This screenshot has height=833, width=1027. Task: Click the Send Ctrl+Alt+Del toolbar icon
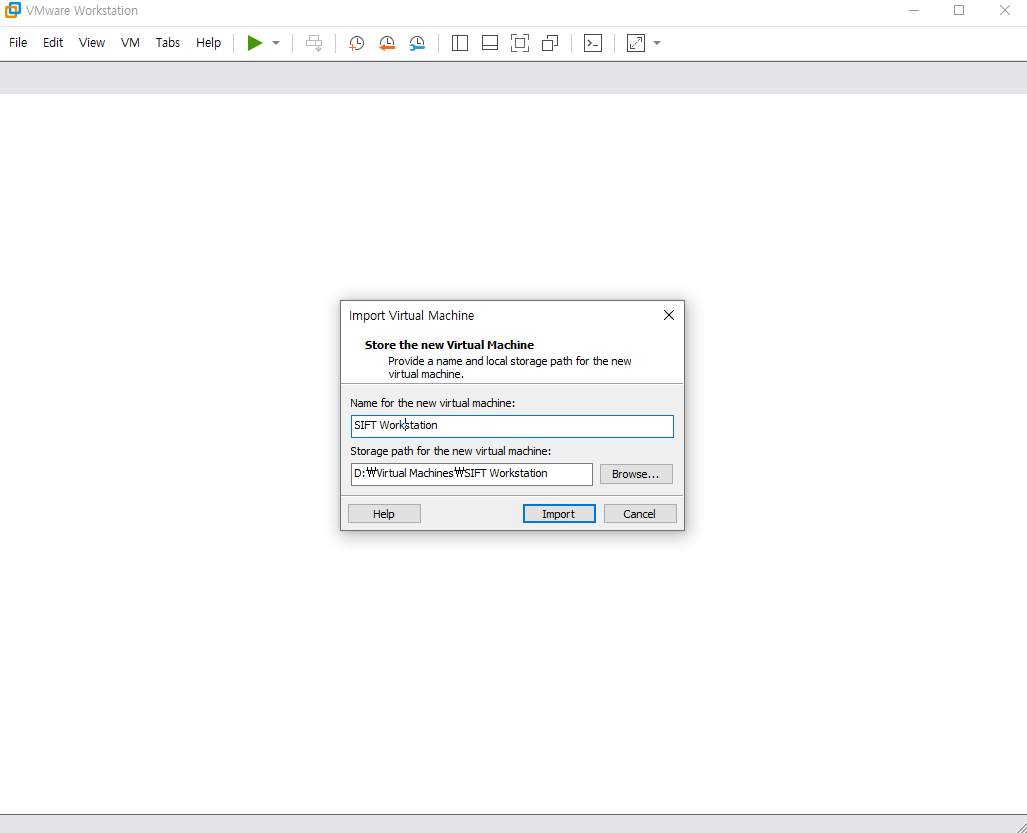pos(314,43)
